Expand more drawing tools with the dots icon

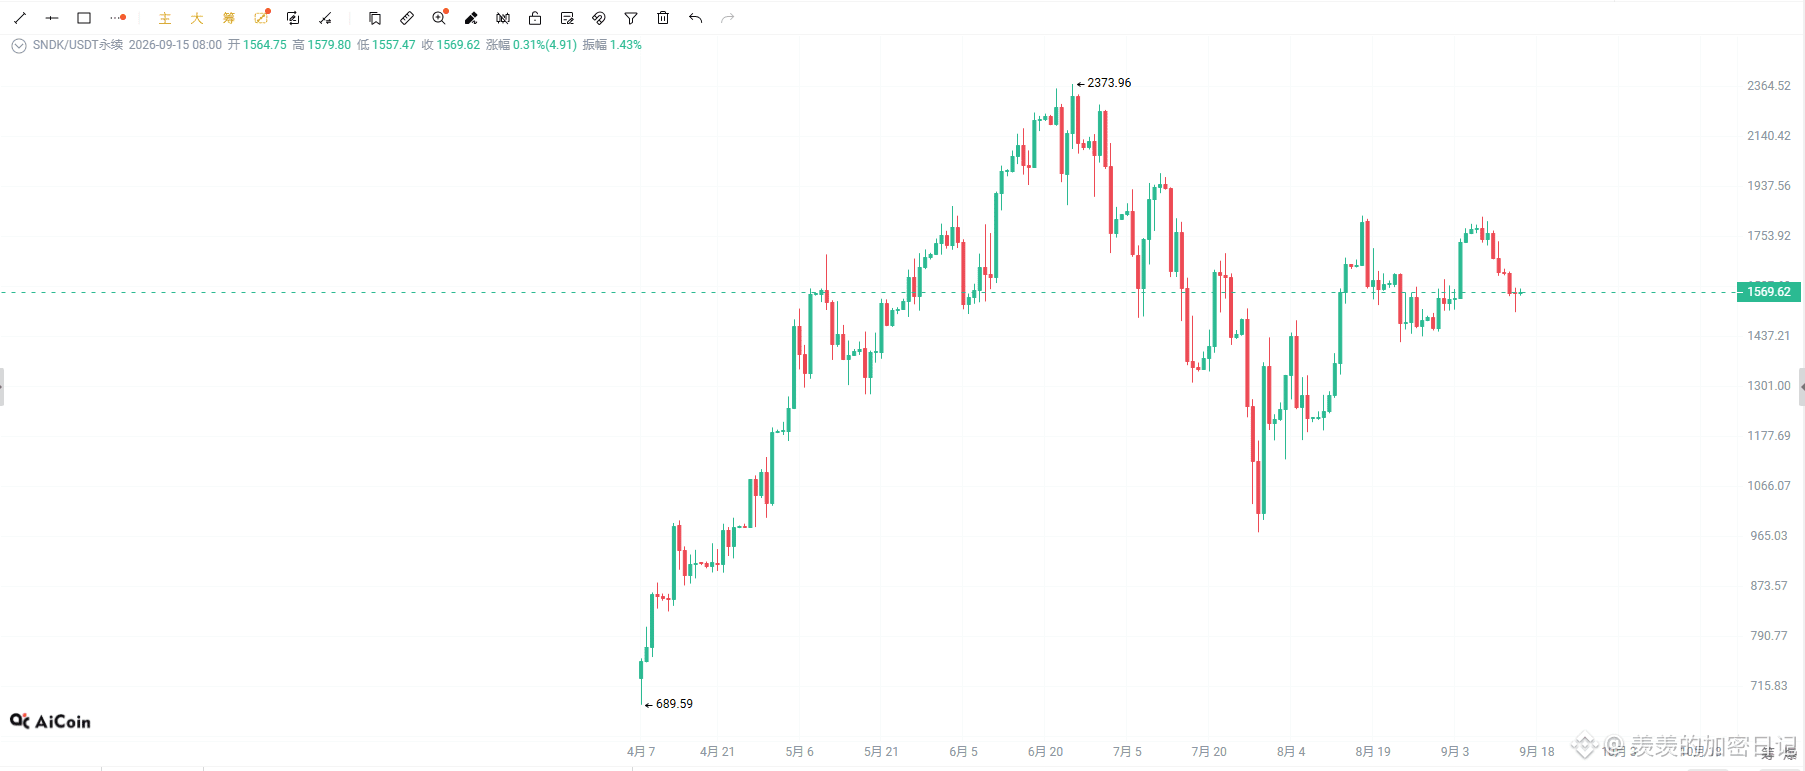[118, 18]
